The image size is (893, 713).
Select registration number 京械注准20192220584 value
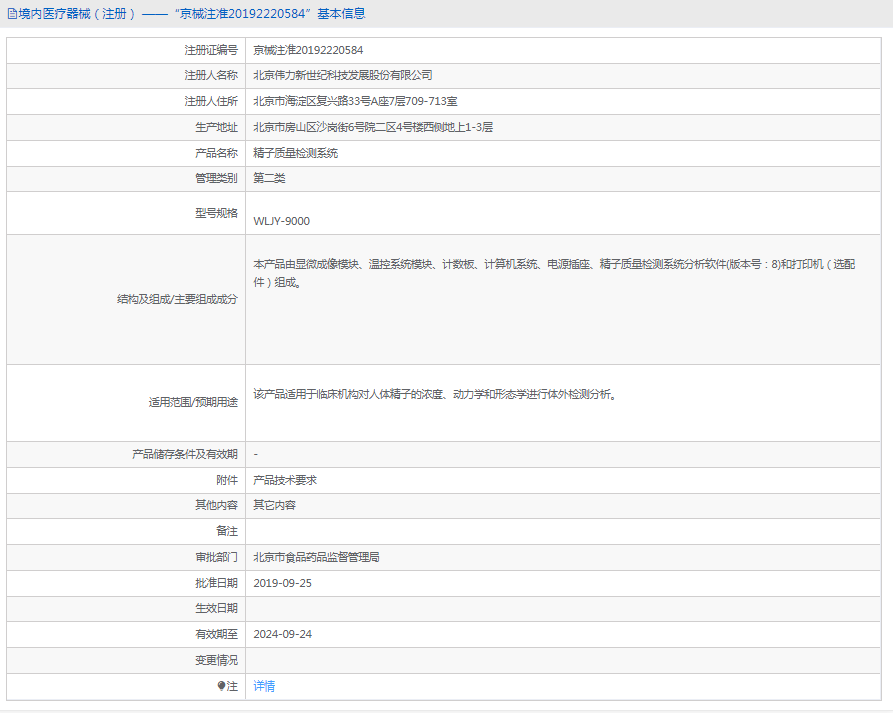click(308, 50)
